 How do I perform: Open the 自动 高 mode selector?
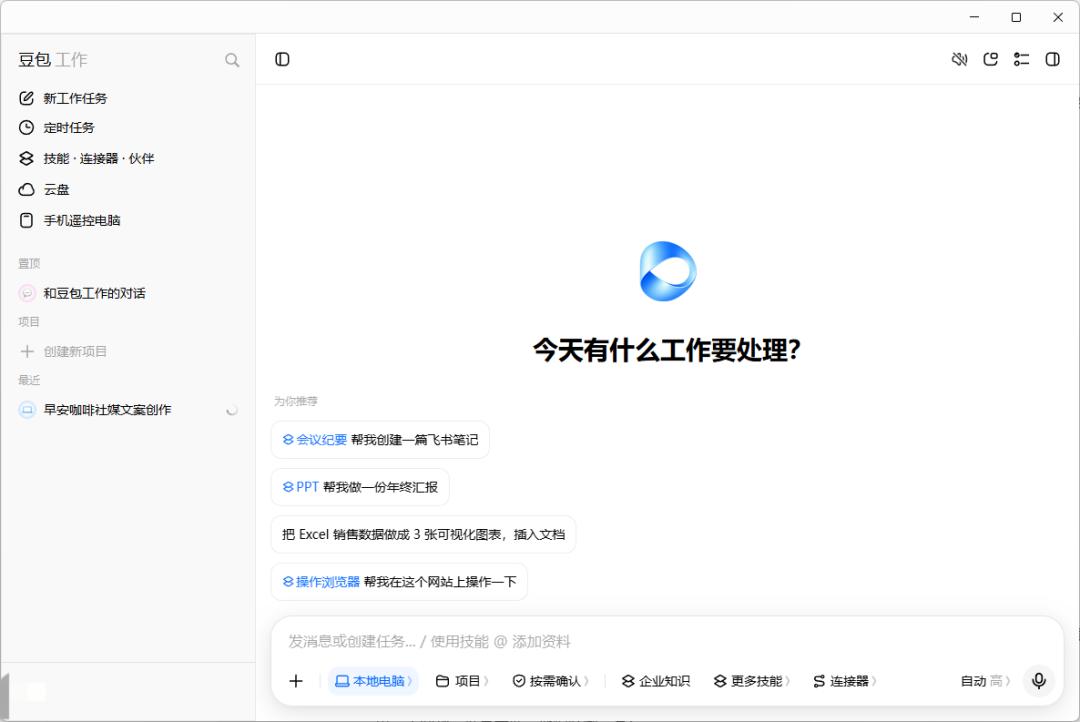coord(985,681)
